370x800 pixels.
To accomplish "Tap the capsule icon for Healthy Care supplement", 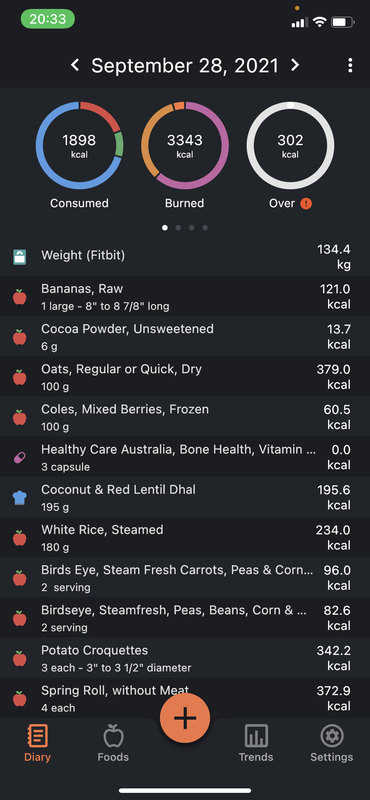I will (x=19, y=458).
